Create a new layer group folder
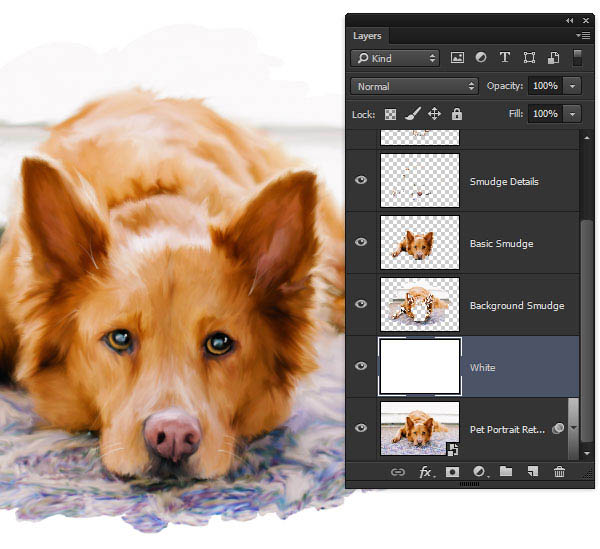 coord(506,471)
